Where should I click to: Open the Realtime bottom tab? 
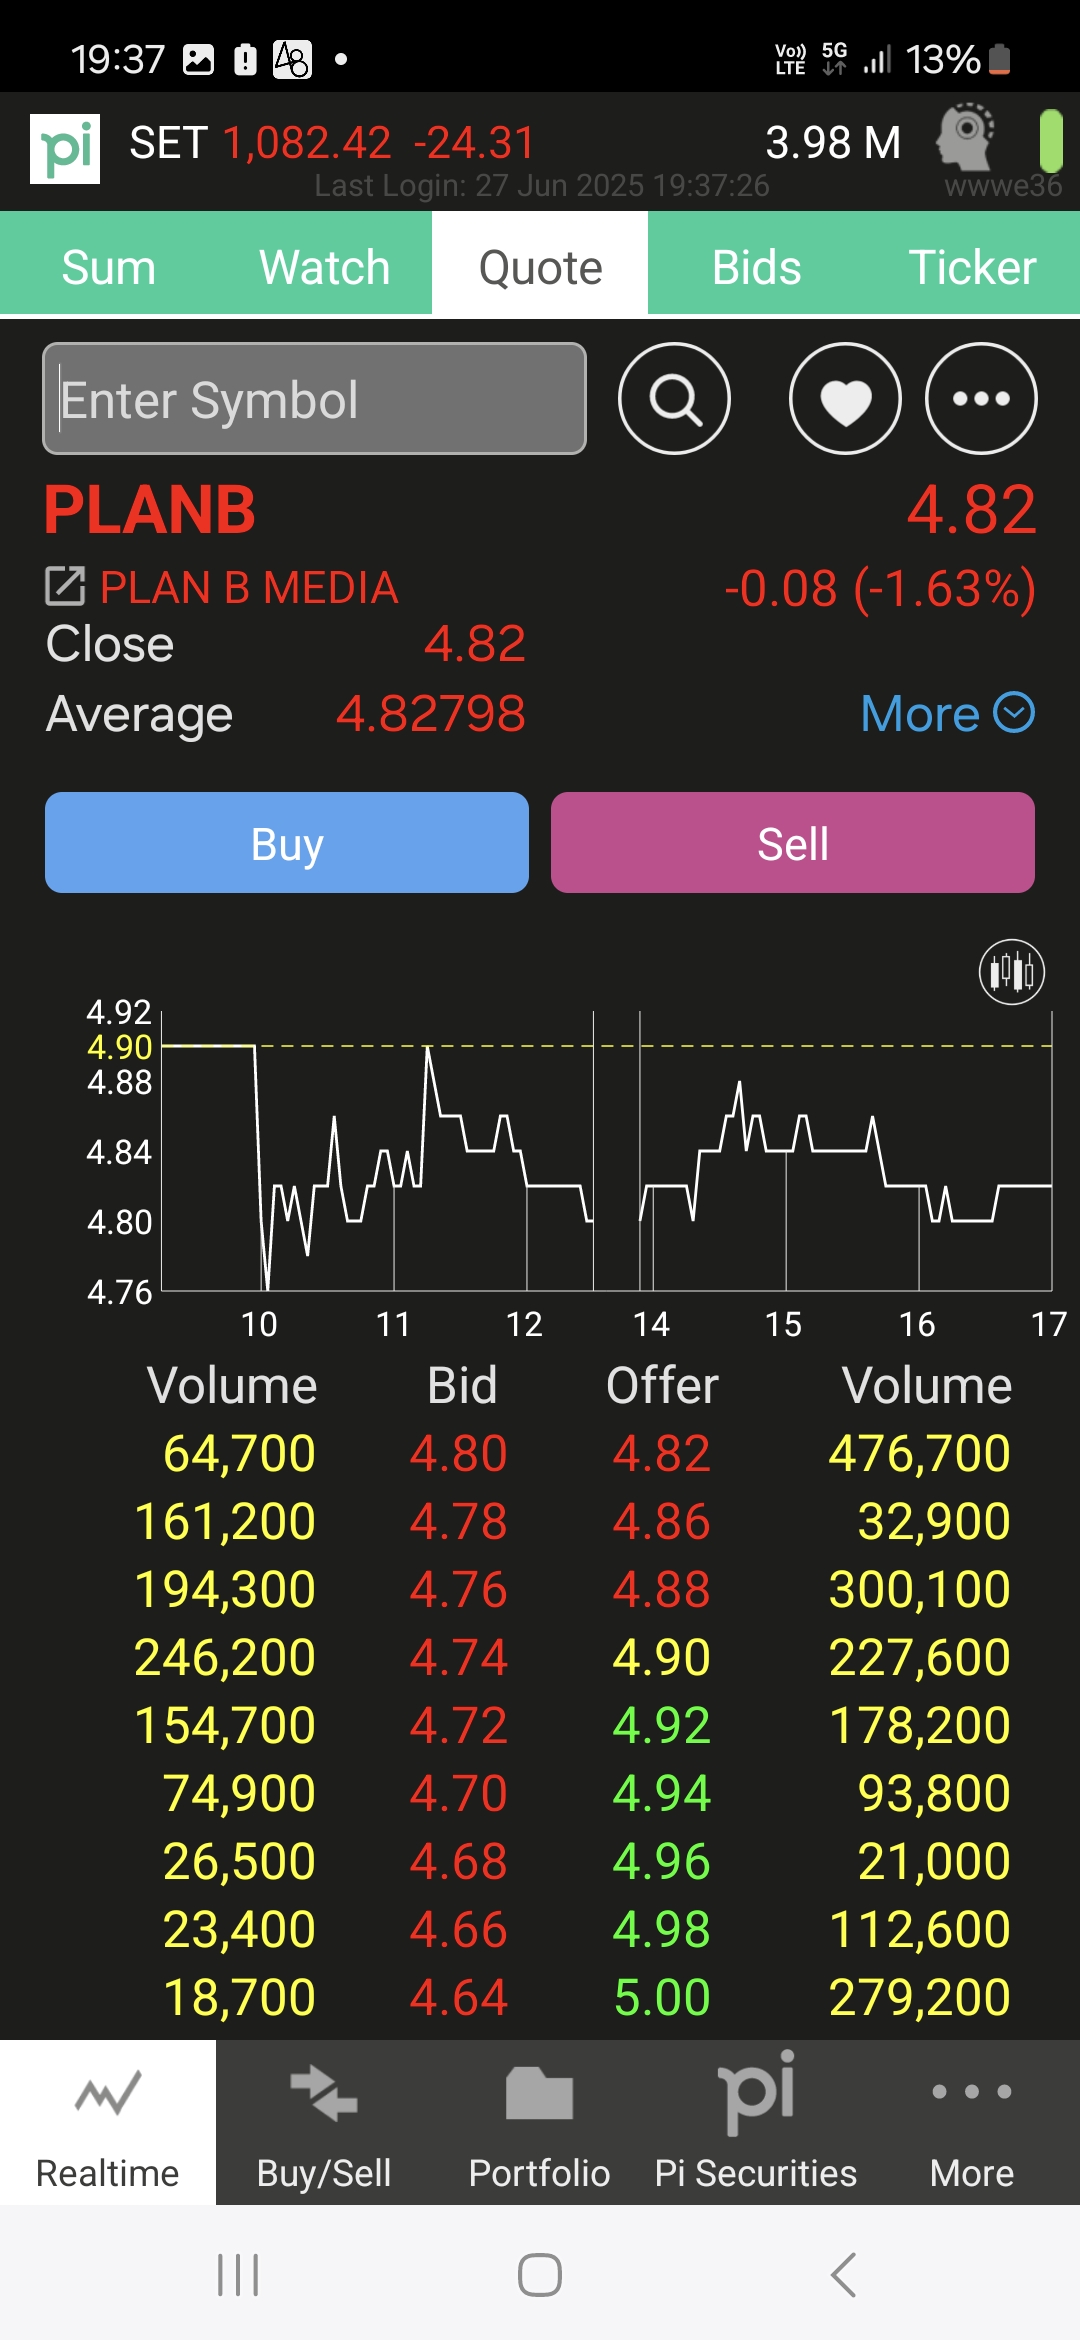click(108, 2122)
